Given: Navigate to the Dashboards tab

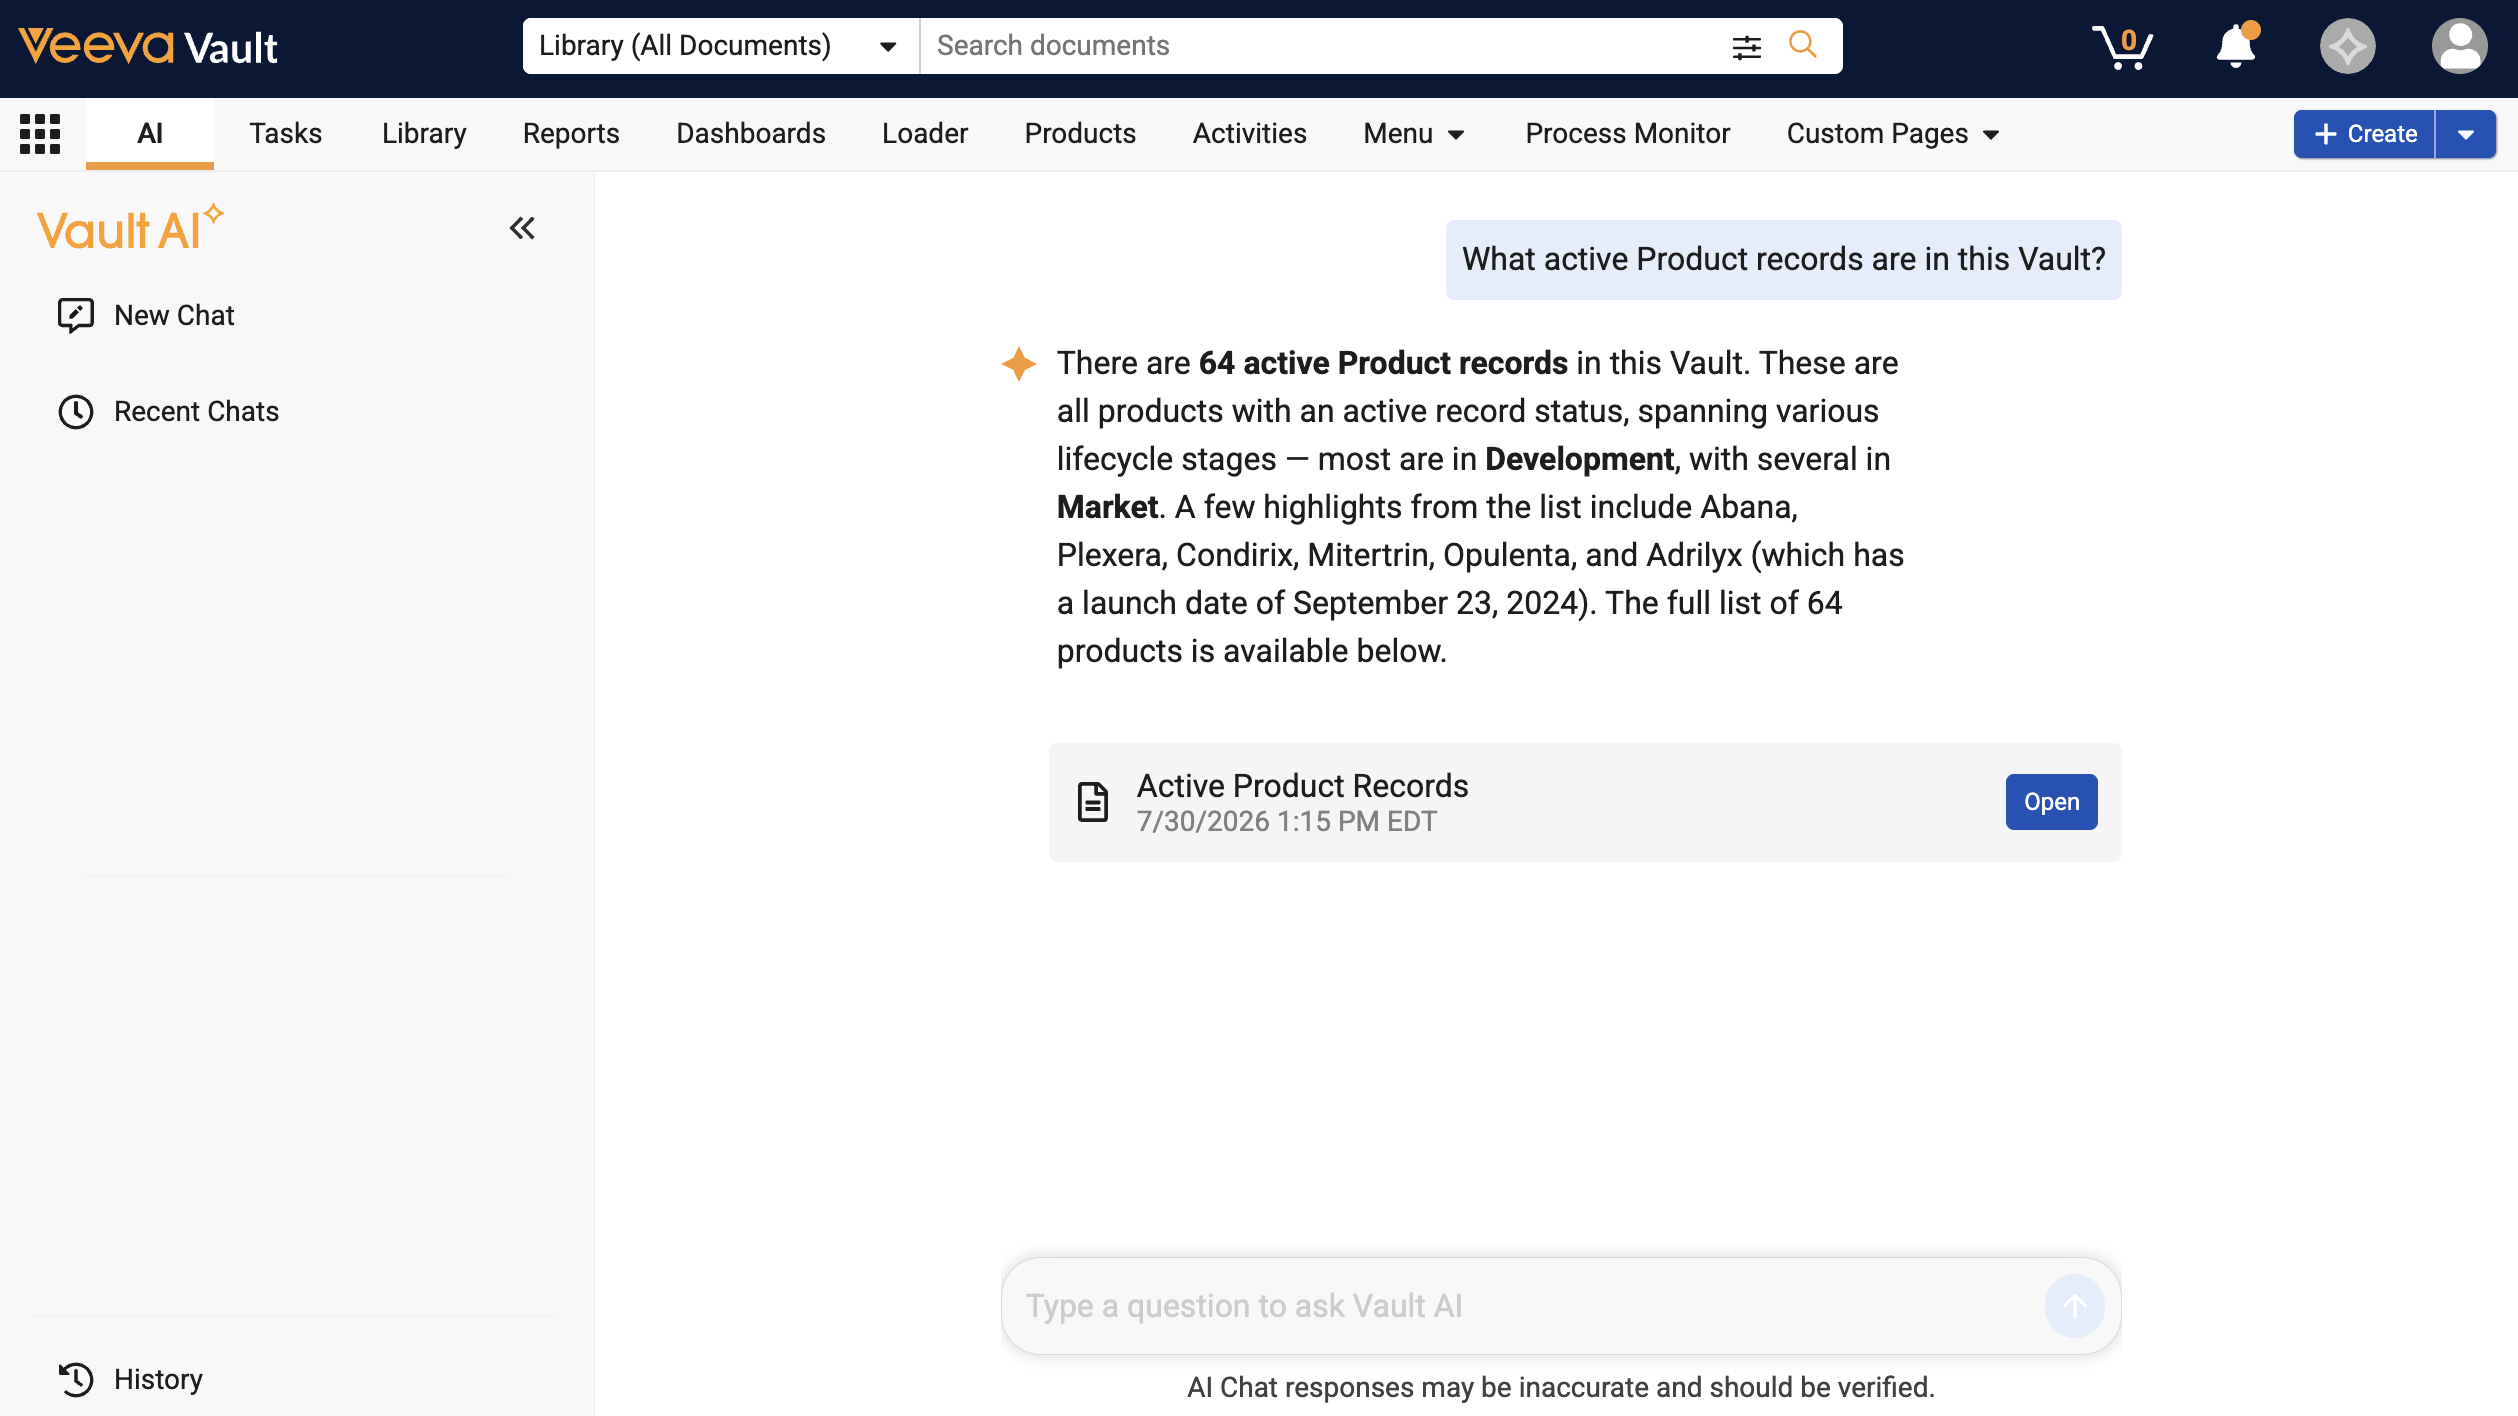Looking at the screenshot, I should (751, 134).
